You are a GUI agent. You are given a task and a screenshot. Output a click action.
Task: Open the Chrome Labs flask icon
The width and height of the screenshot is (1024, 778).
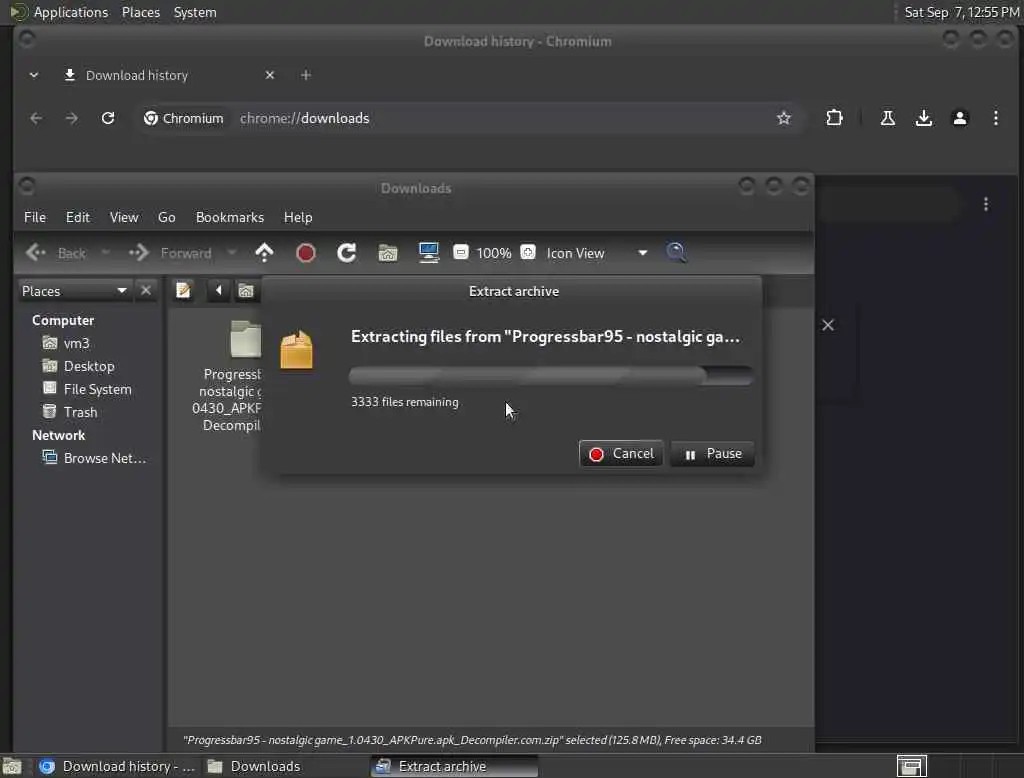pyautogui.click(x=888, y=118)
